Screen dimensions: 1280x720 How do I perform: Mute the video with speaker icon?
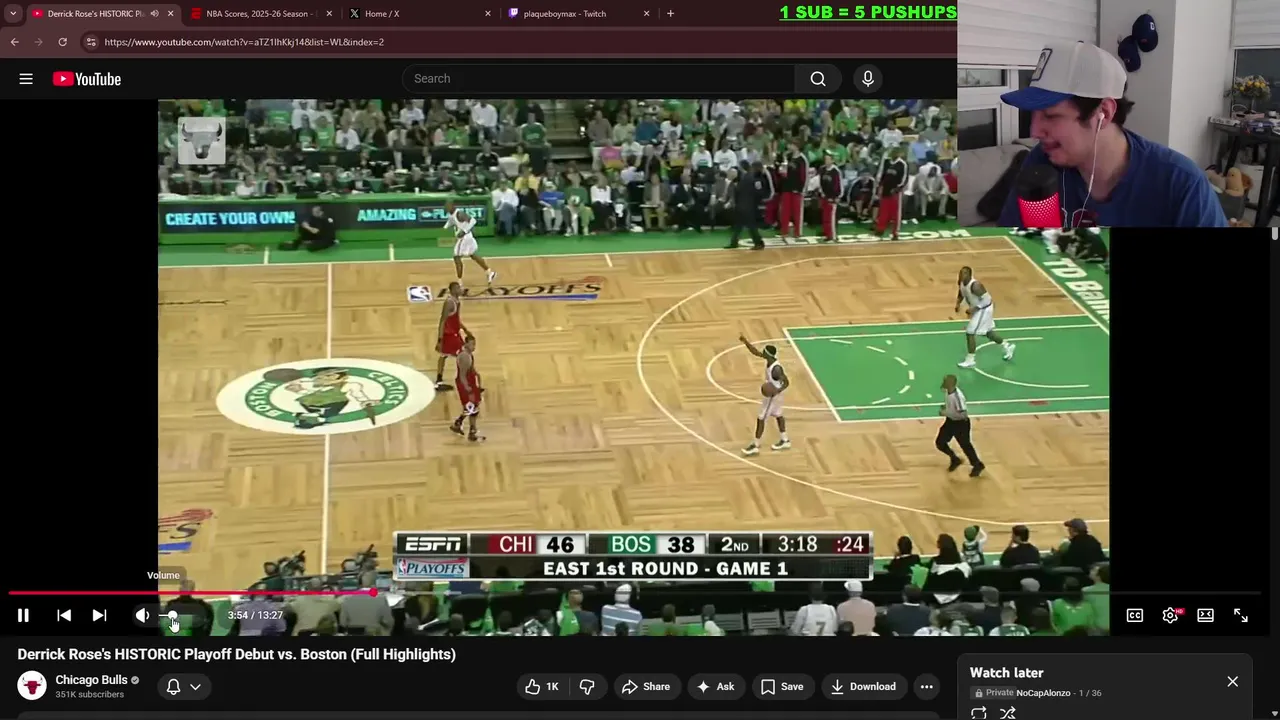click(142, 615)
